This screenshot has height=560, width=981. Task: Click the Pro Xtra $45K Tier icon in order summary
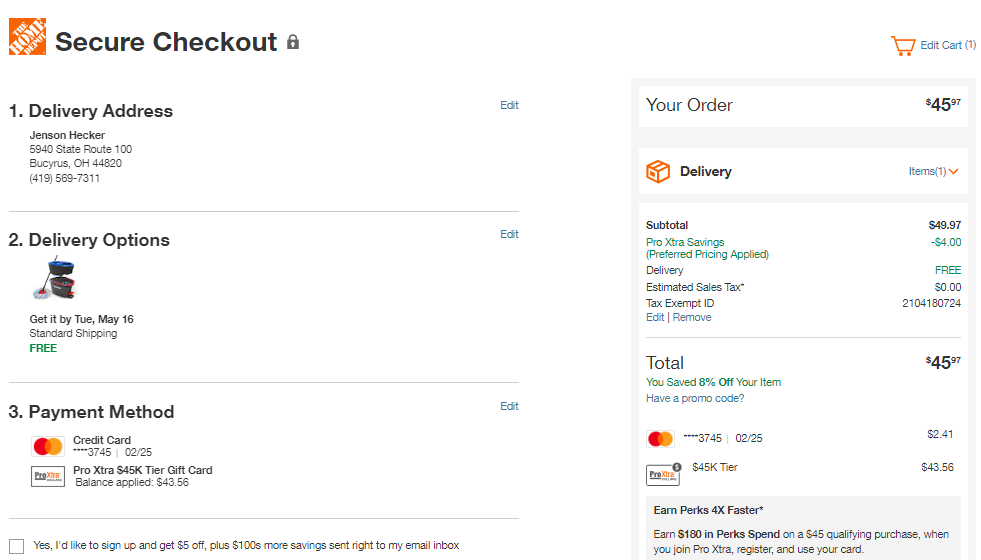[663, 474]
